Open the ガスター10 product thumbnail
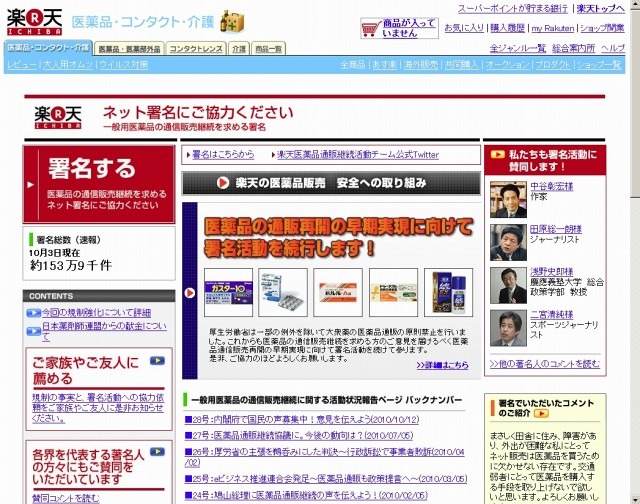 (228, 292)
